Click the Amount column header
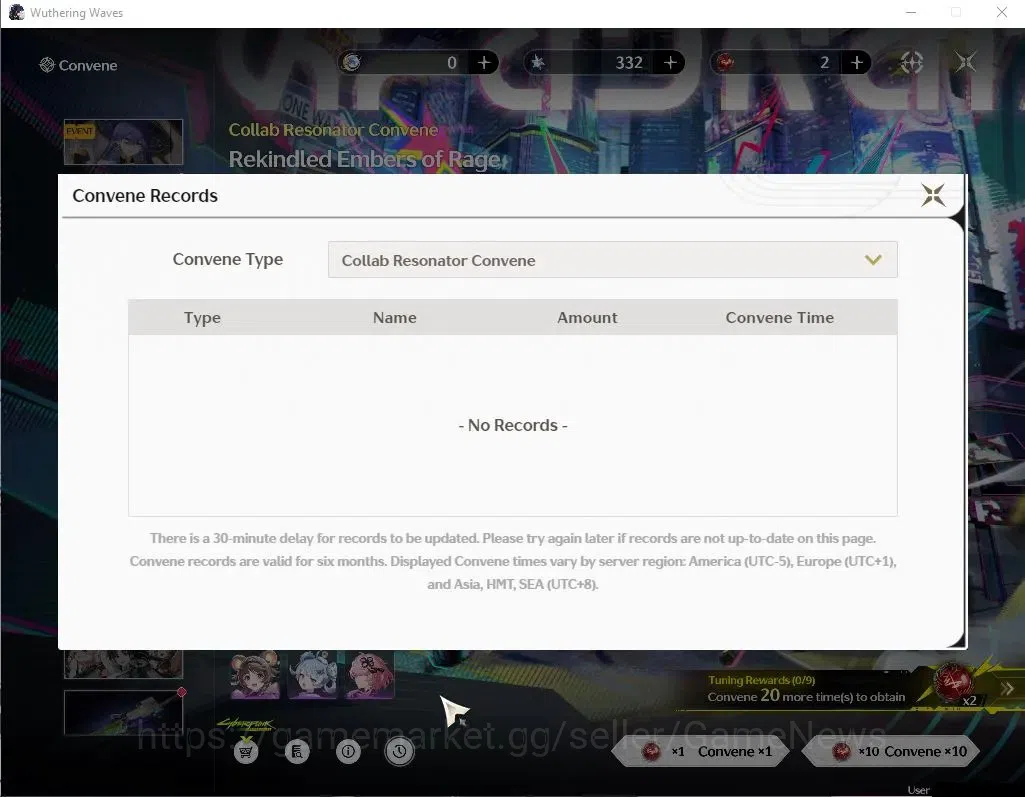The height and width of the screenshot is (797, 1025). click(x=587, y=318)
